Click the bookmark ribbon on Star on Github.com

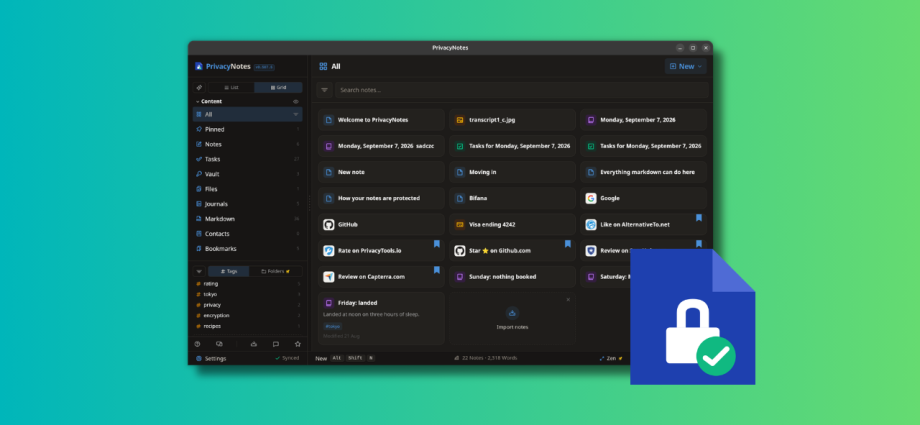pyautogui.click(x=567, y=244)
